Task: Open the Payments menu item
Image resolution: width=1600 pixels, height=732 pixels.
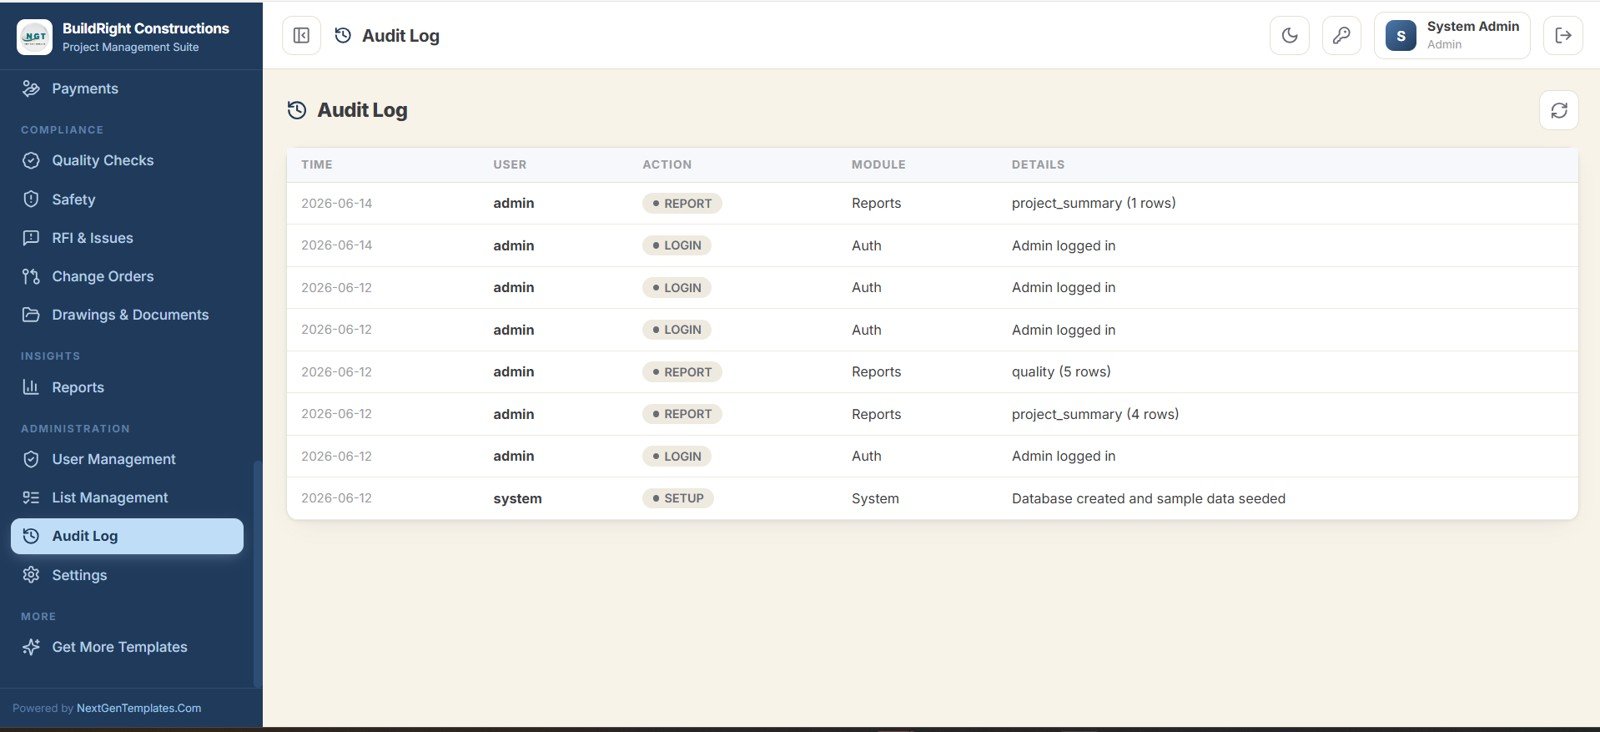Action: click(x=127, y=89)
